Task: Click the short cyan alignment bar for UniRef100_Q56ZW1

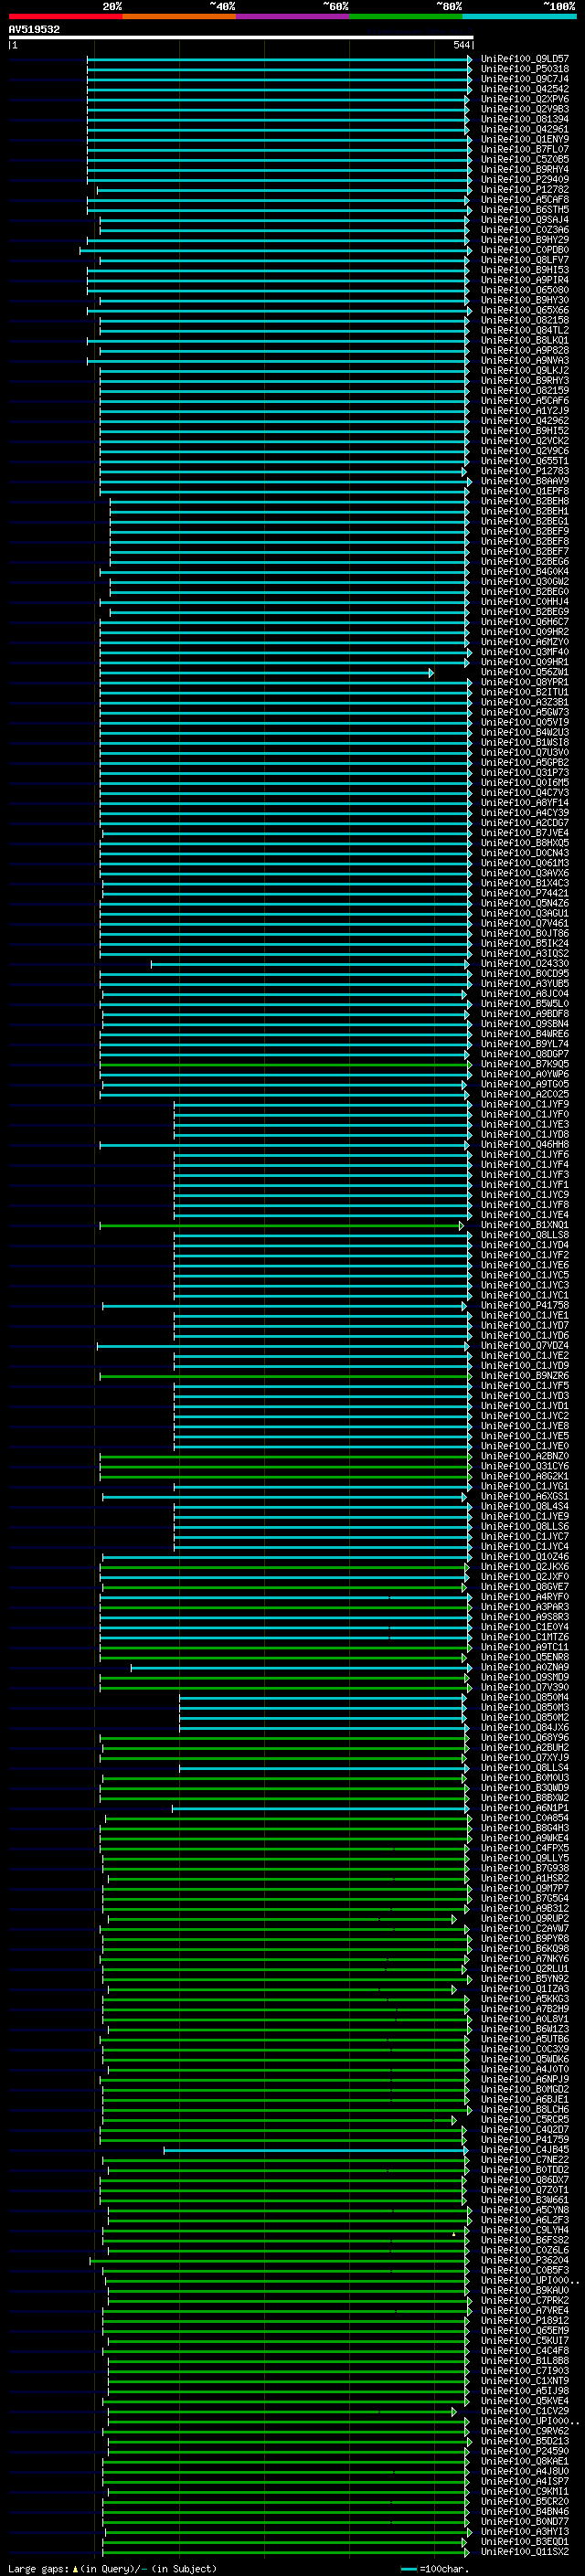Action: click(x=266, y=673)
